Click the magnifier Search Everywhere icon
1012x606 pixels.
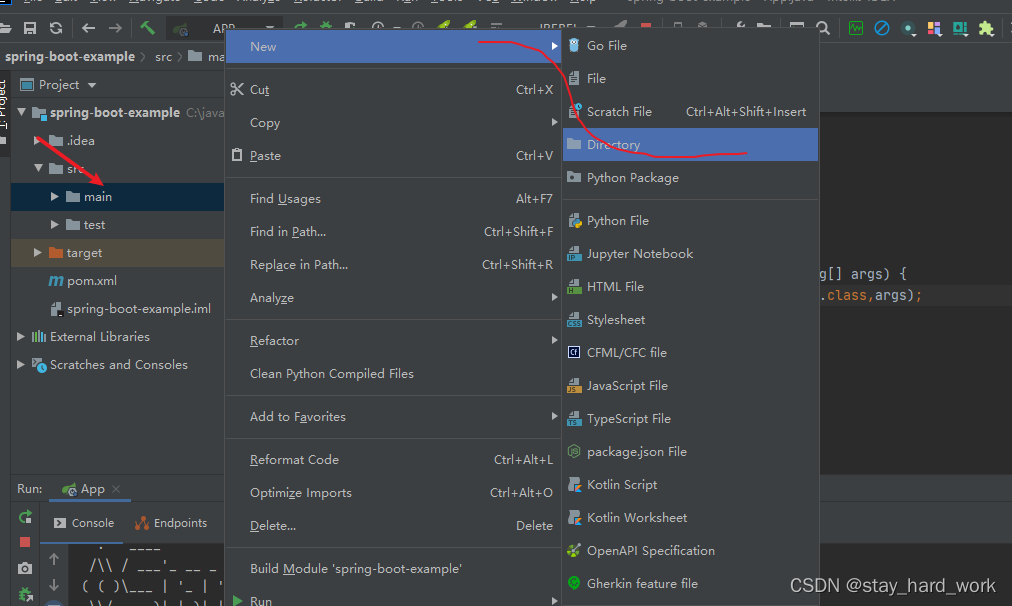823,28
